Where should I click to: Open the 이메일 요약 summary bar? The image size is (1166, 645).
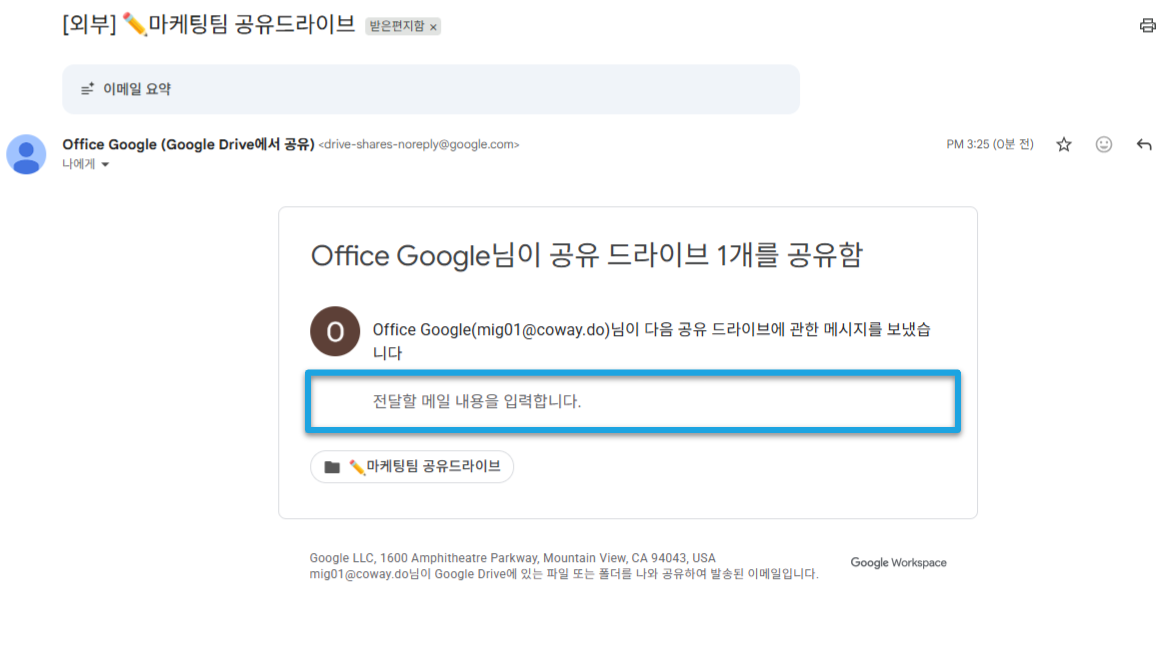coord(431,89)
